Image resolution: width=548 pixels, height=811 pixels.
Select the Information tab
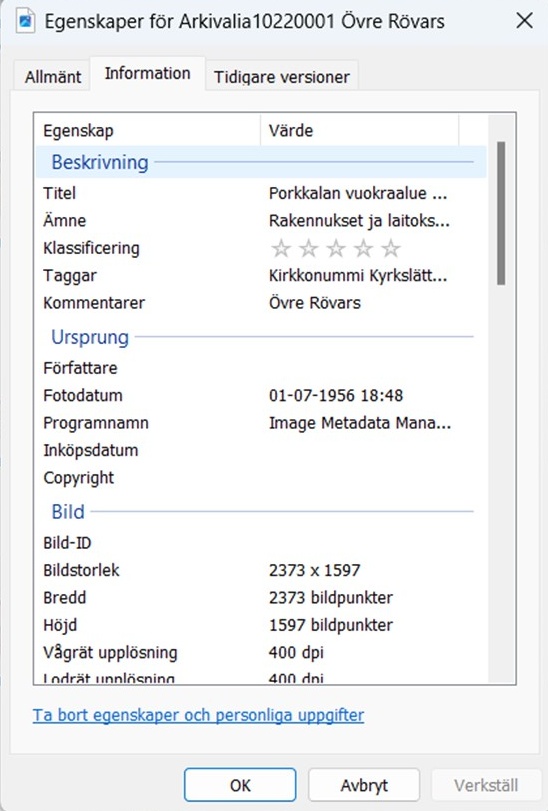coord(148,73)
